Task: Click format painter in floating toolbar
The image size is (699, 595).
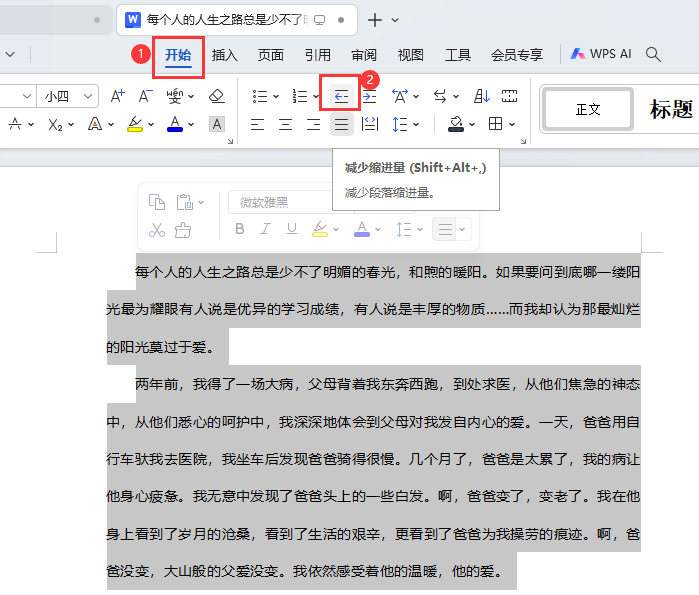Action: tap(183, 230)
